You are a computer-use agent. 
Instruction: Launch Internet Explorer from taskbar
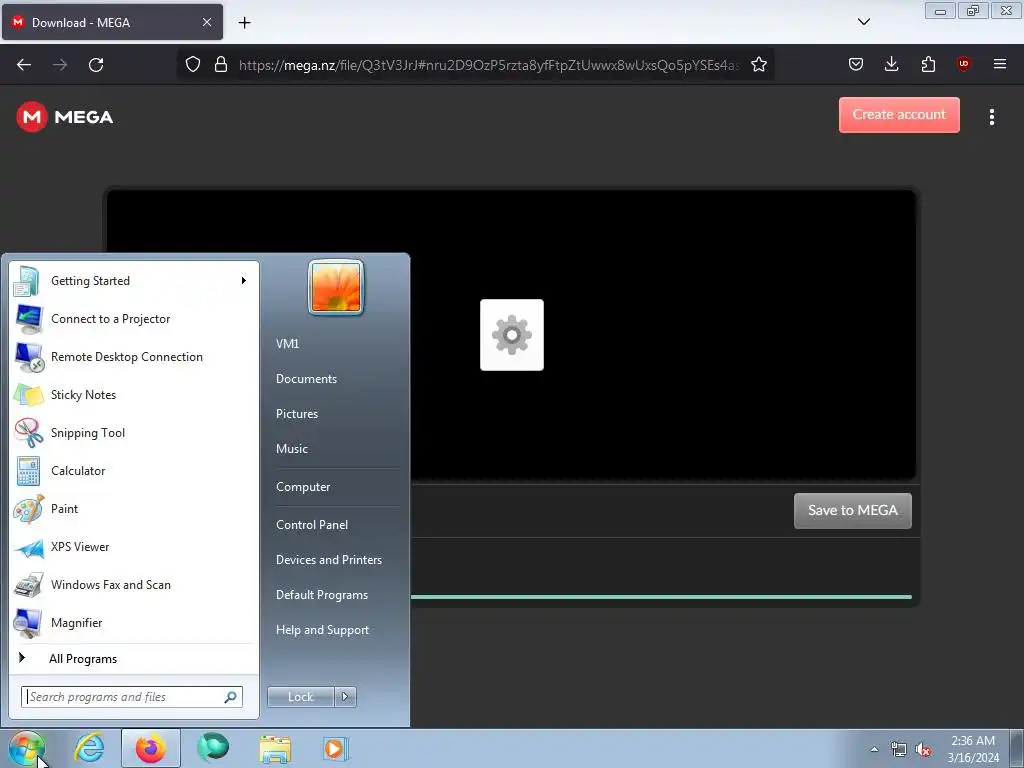coord(89,748)
